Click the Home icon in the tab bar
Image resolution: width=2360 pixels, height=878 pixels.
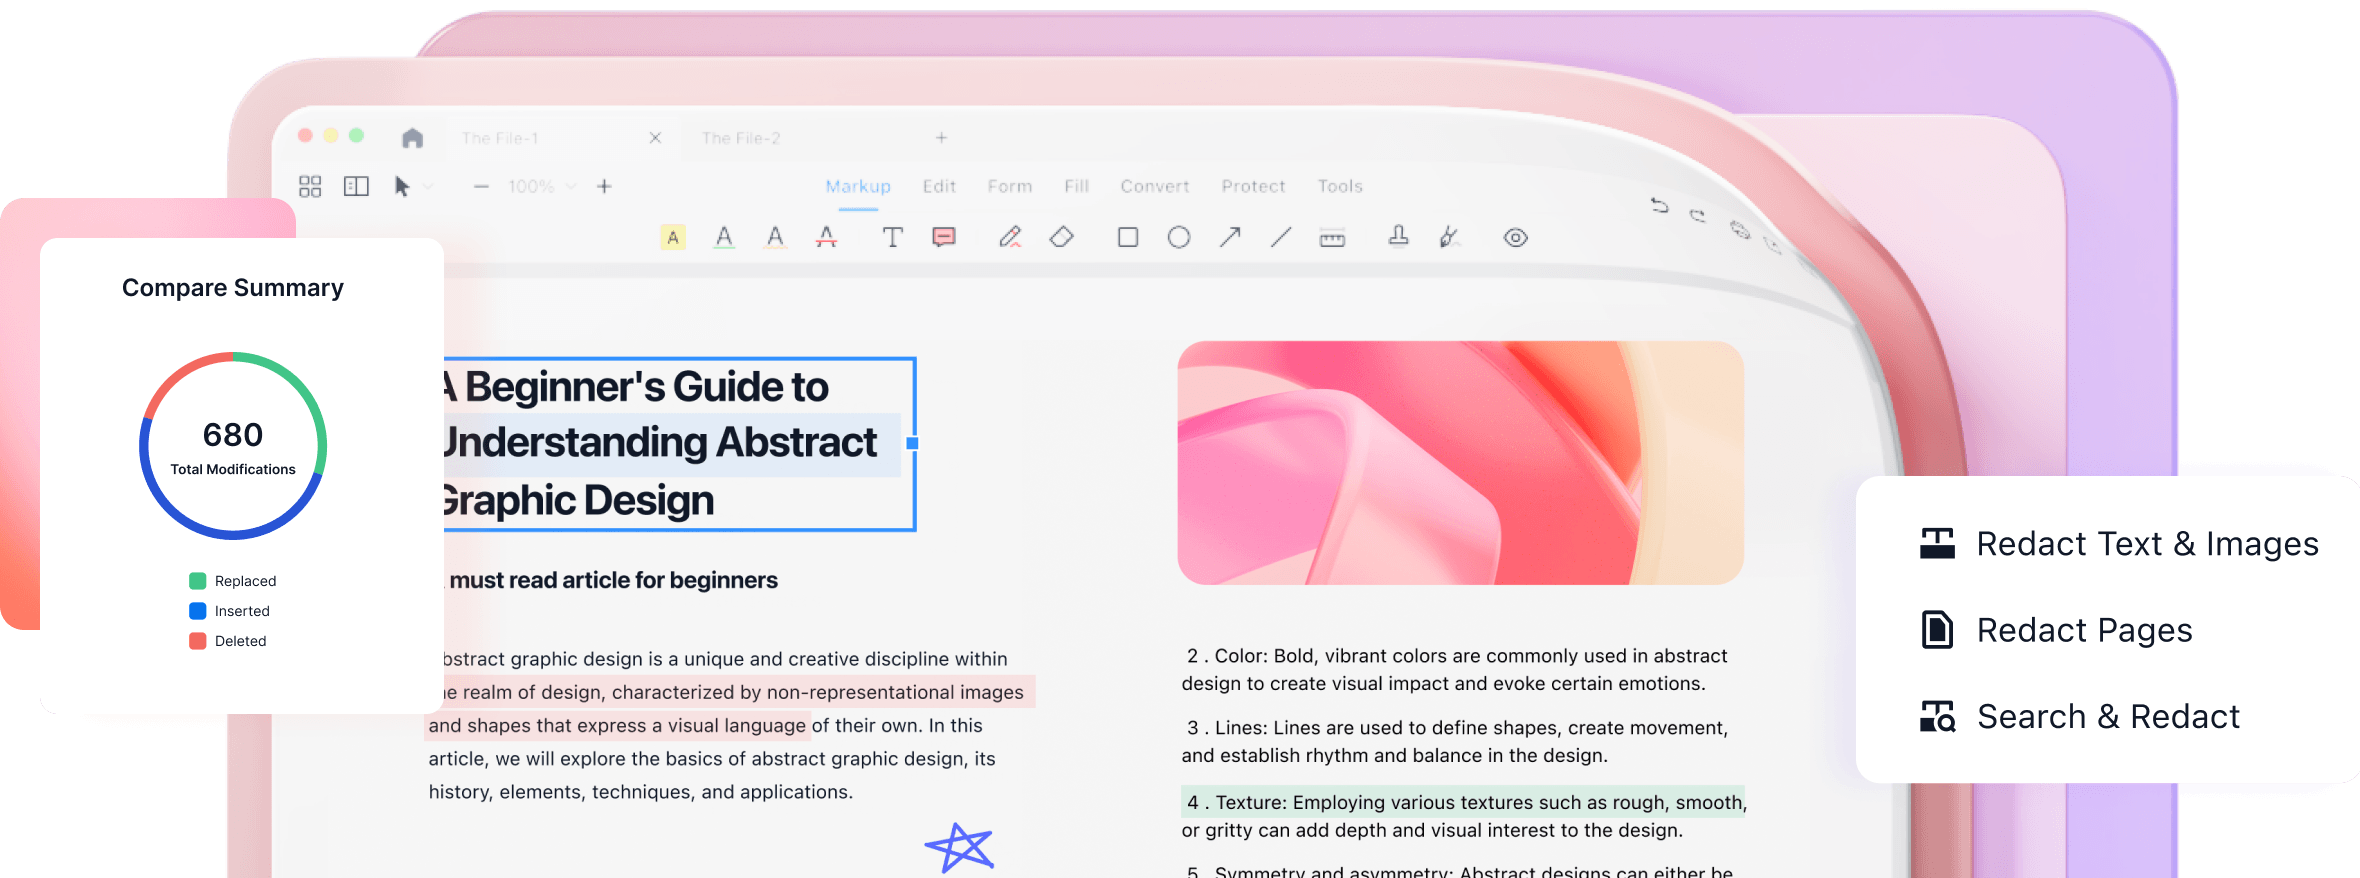click(x=412, y=138)
